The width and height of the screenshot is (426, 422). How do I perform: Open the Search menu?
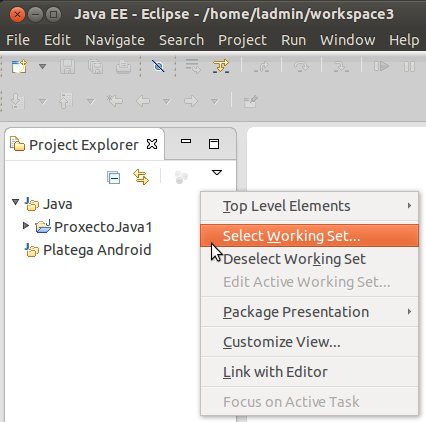[x=181, y=40]
